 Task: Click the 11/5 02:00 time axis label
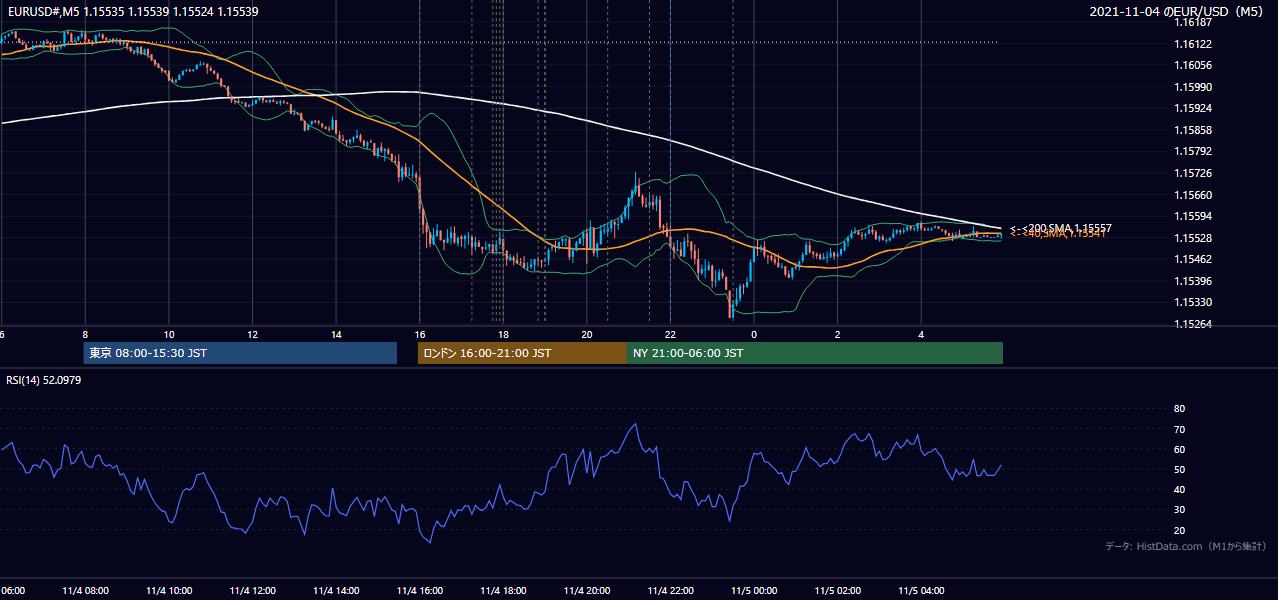(837, 590)
